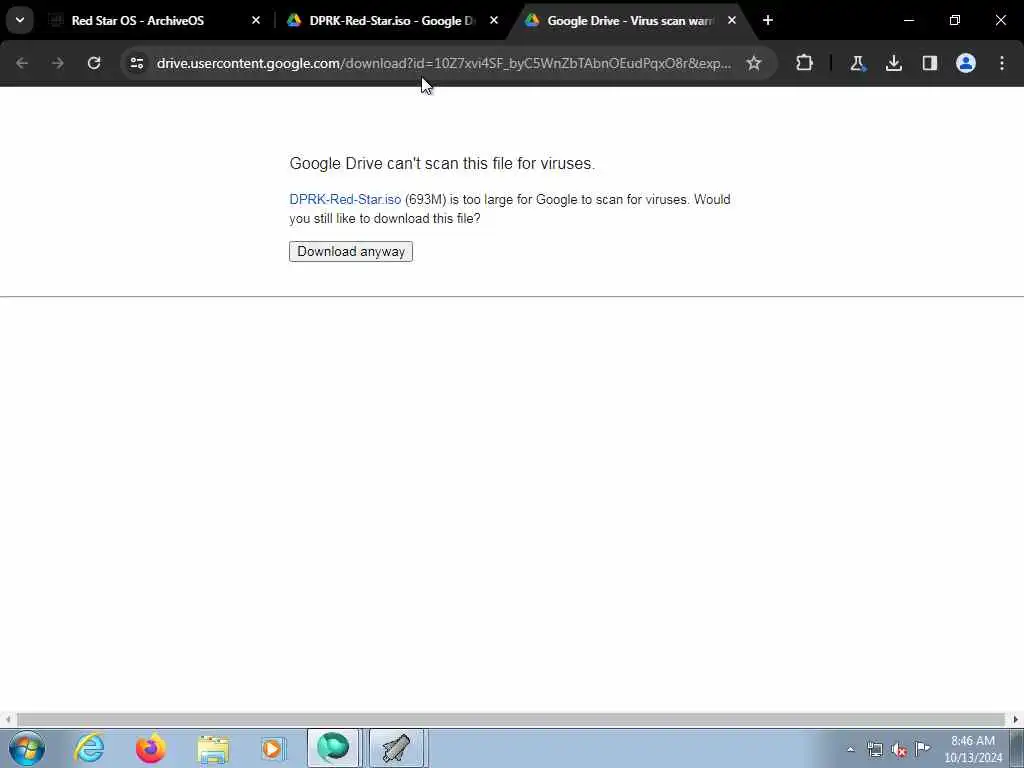Click the "can't scan this file" heading
The image size is (1024, 768).
[442, 163]
